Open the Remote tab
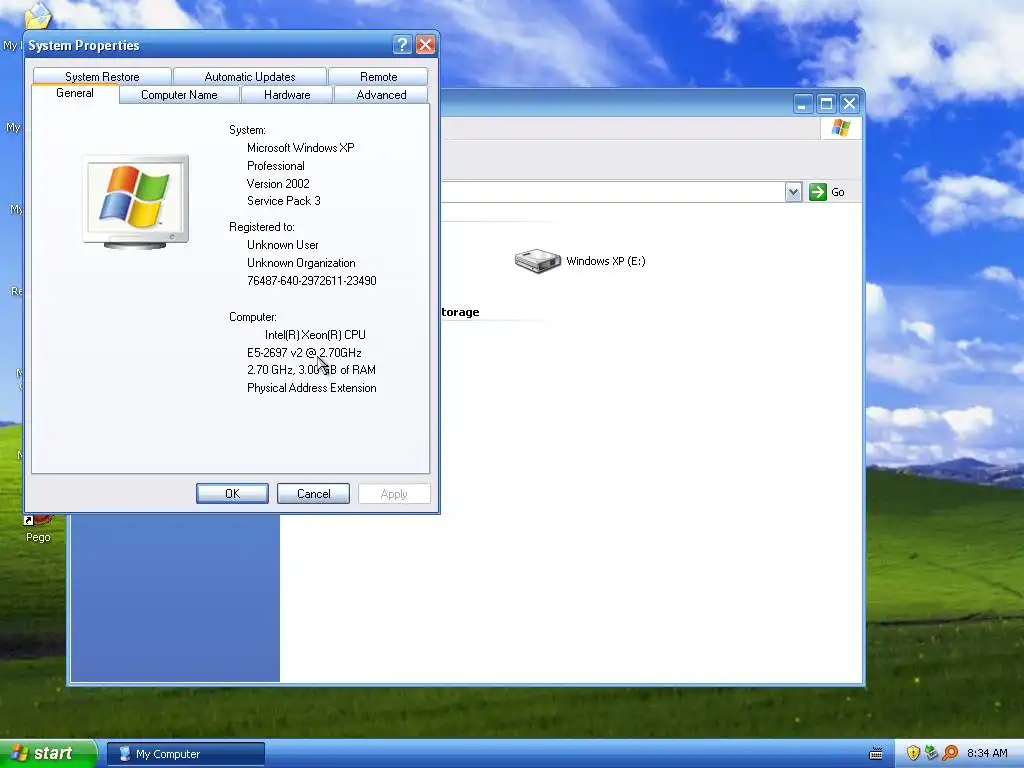The width and height of the screenshot is (1024, 768). 378,76
